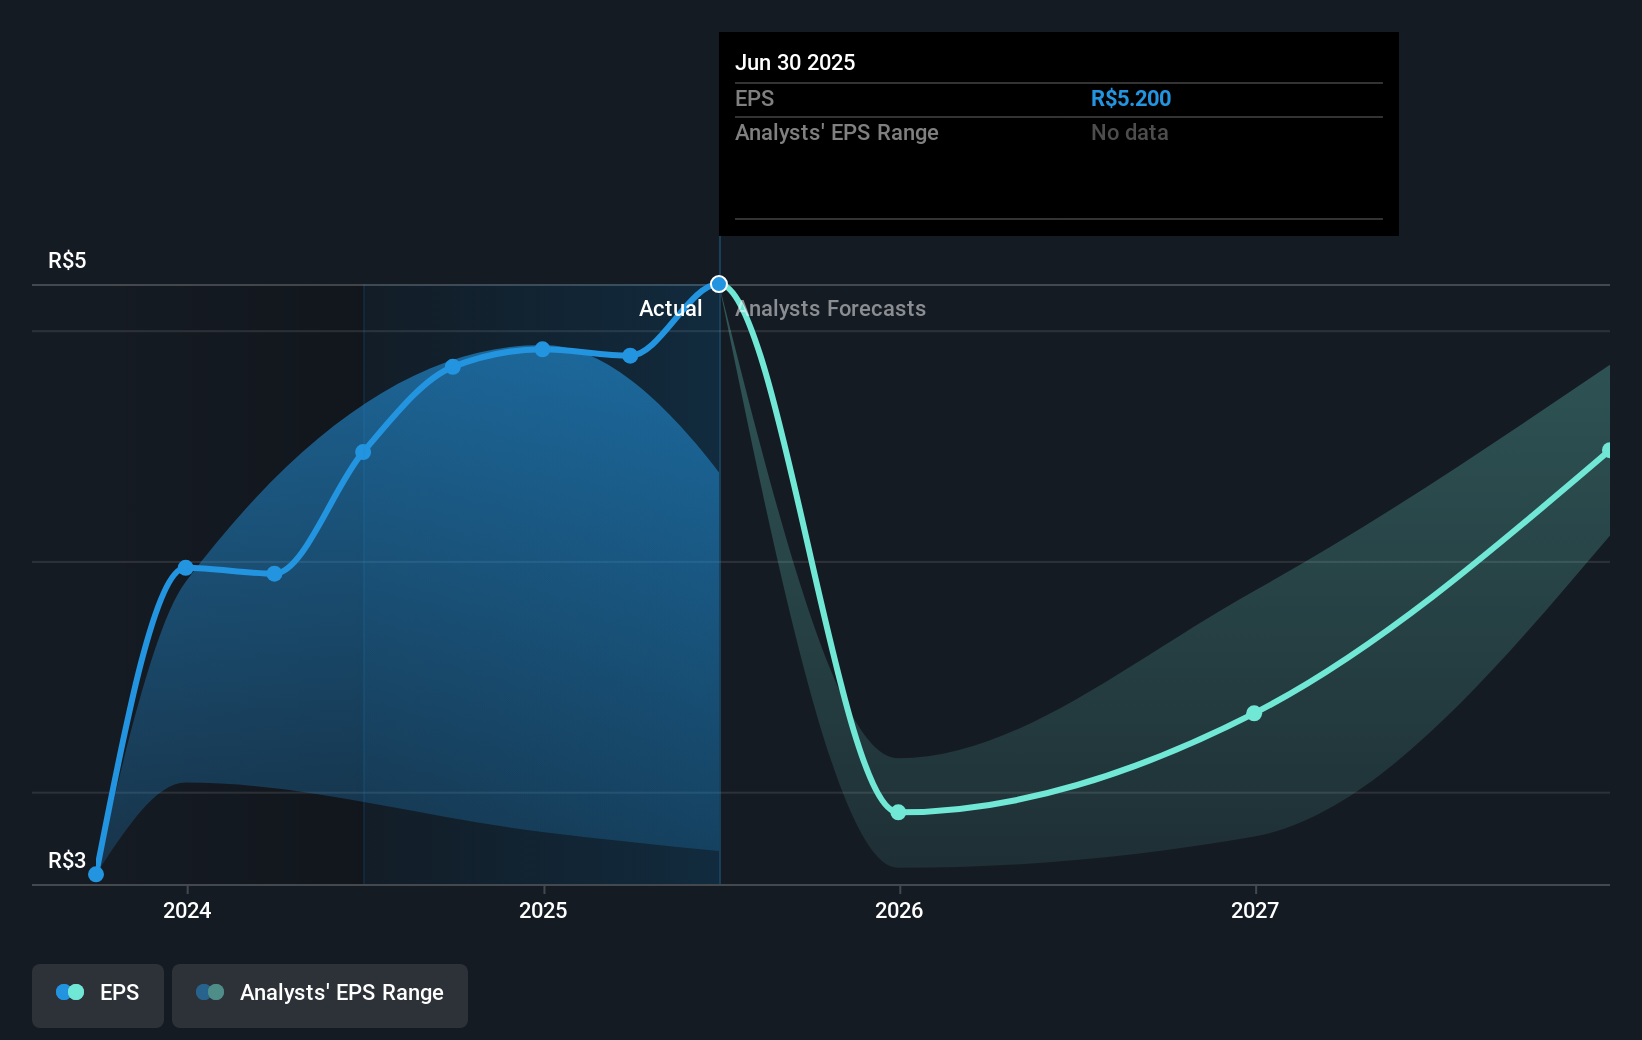Screen dimensions: 1642x1040
Task: Click the R$5 y-axis label
Action: click(x=67, y=260)
